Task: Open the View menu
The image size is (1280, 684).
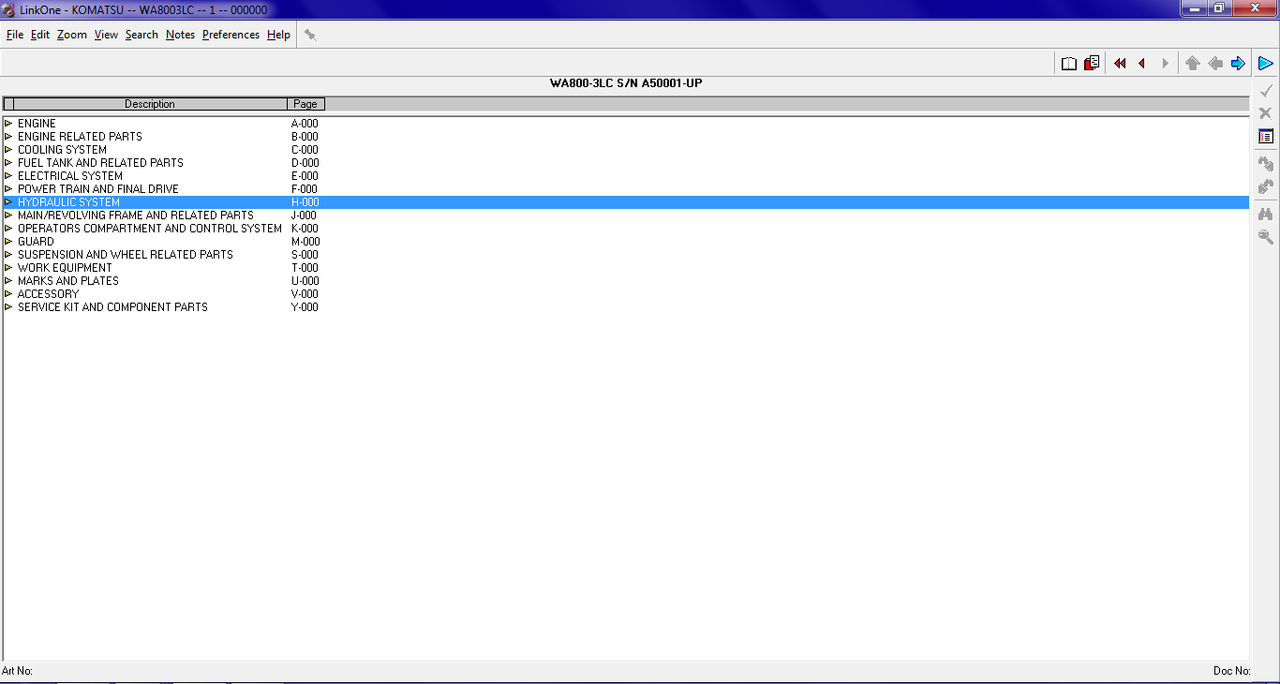Action: 106,34
